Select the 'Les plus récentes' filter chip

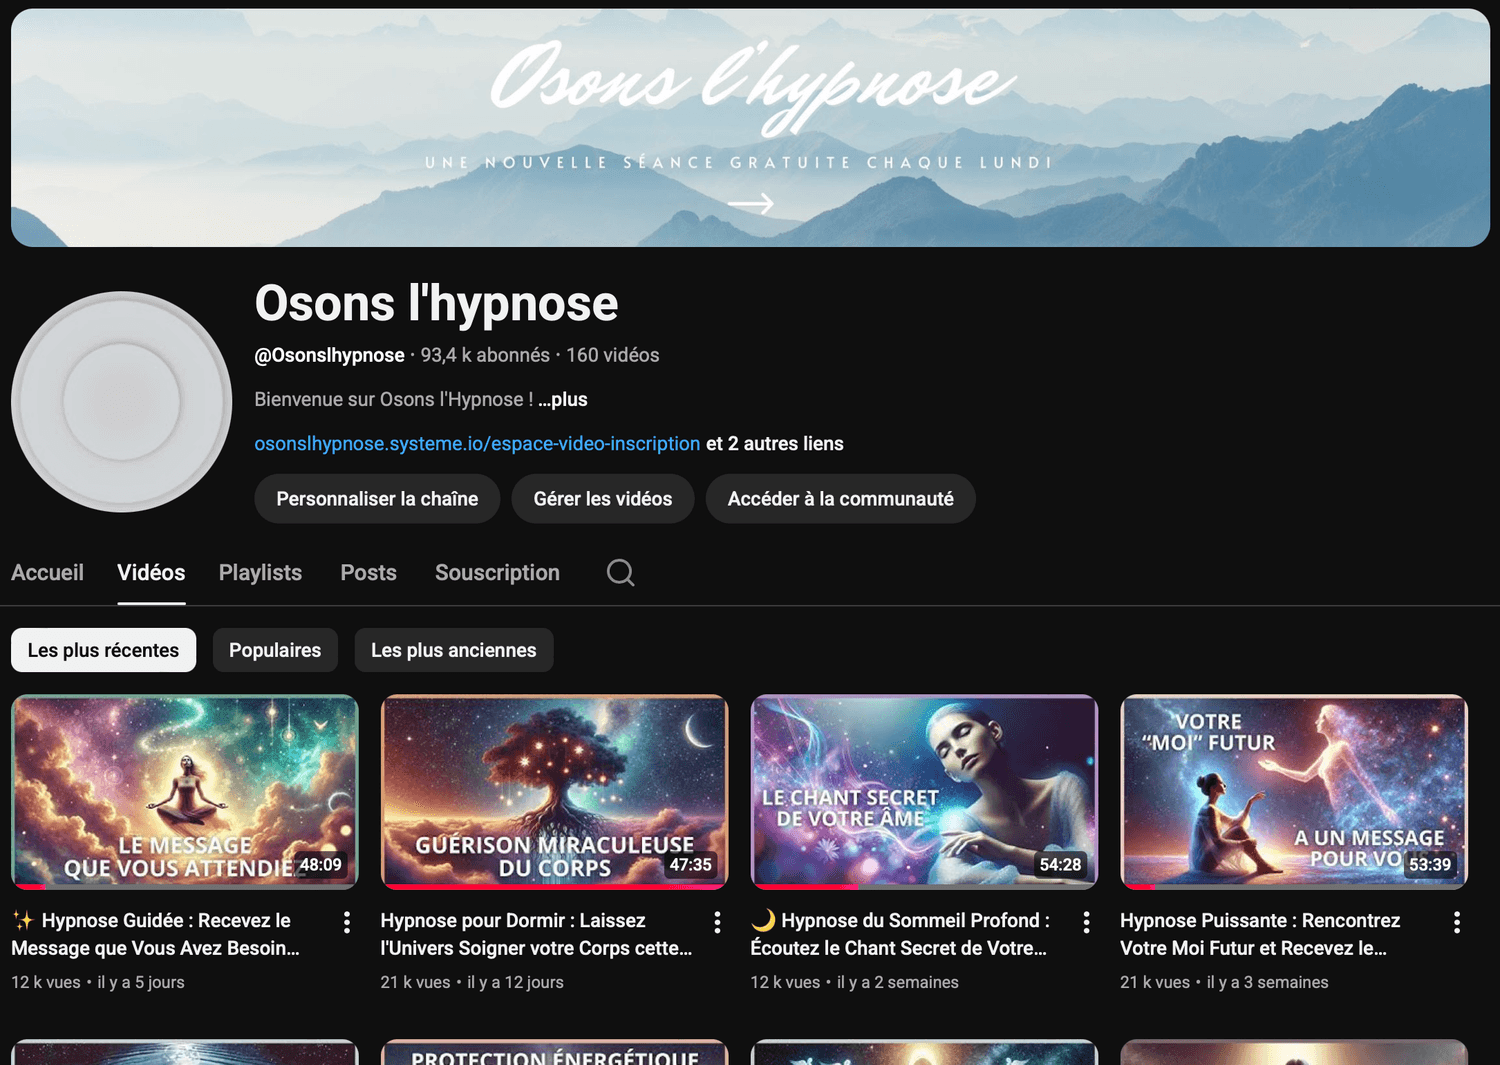(x=104, y=650)
